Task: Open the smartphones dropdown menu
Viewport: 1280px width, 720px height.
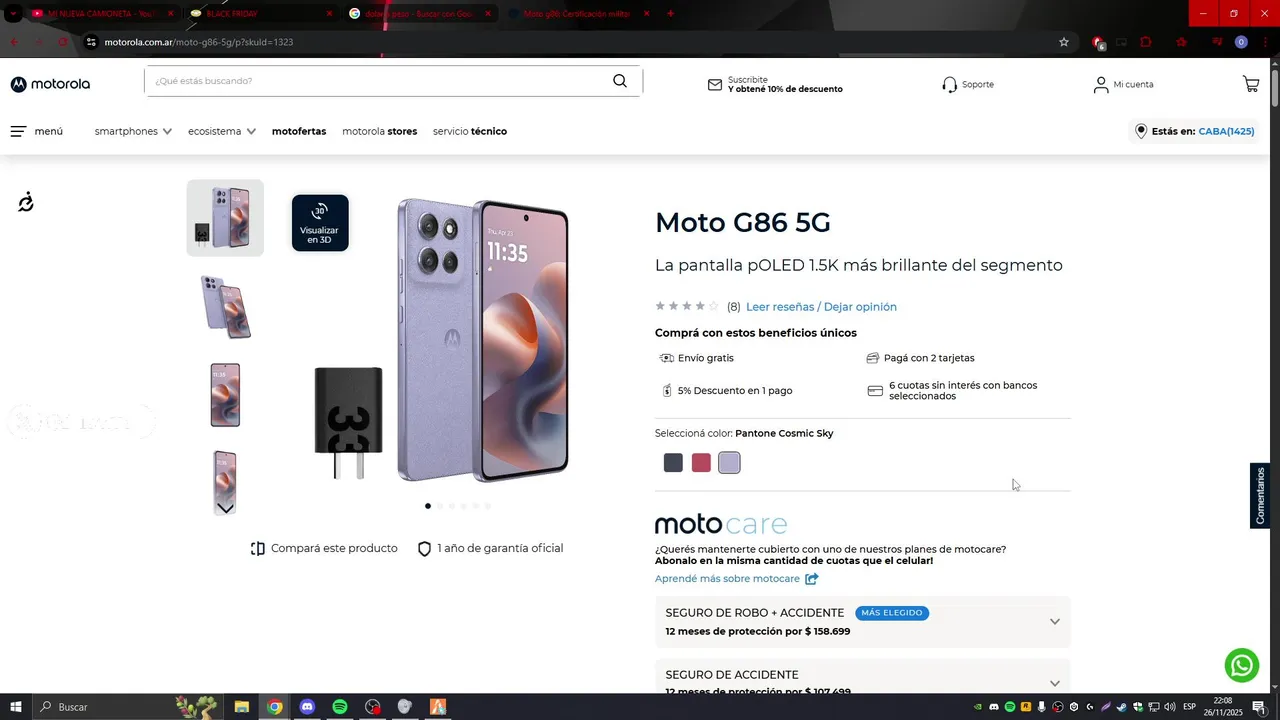Action: (x=133, y=131)
